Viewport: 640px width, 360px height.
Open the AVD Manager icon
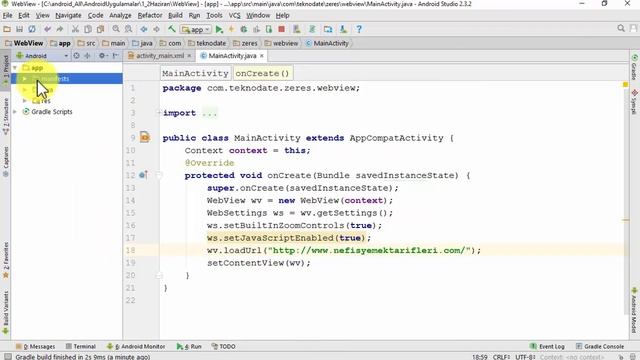pyautogui.click(x=297, y=29)
